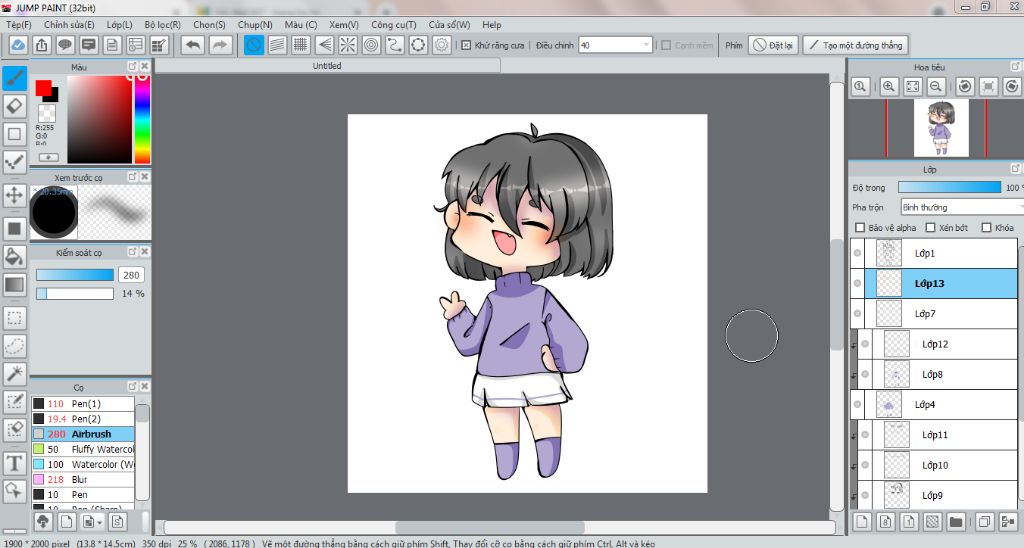Viewport: 1024px width, 548px height.
Task: Click the Đặt lại reset button
Action: pyautogui.click(x=773, y=45)
